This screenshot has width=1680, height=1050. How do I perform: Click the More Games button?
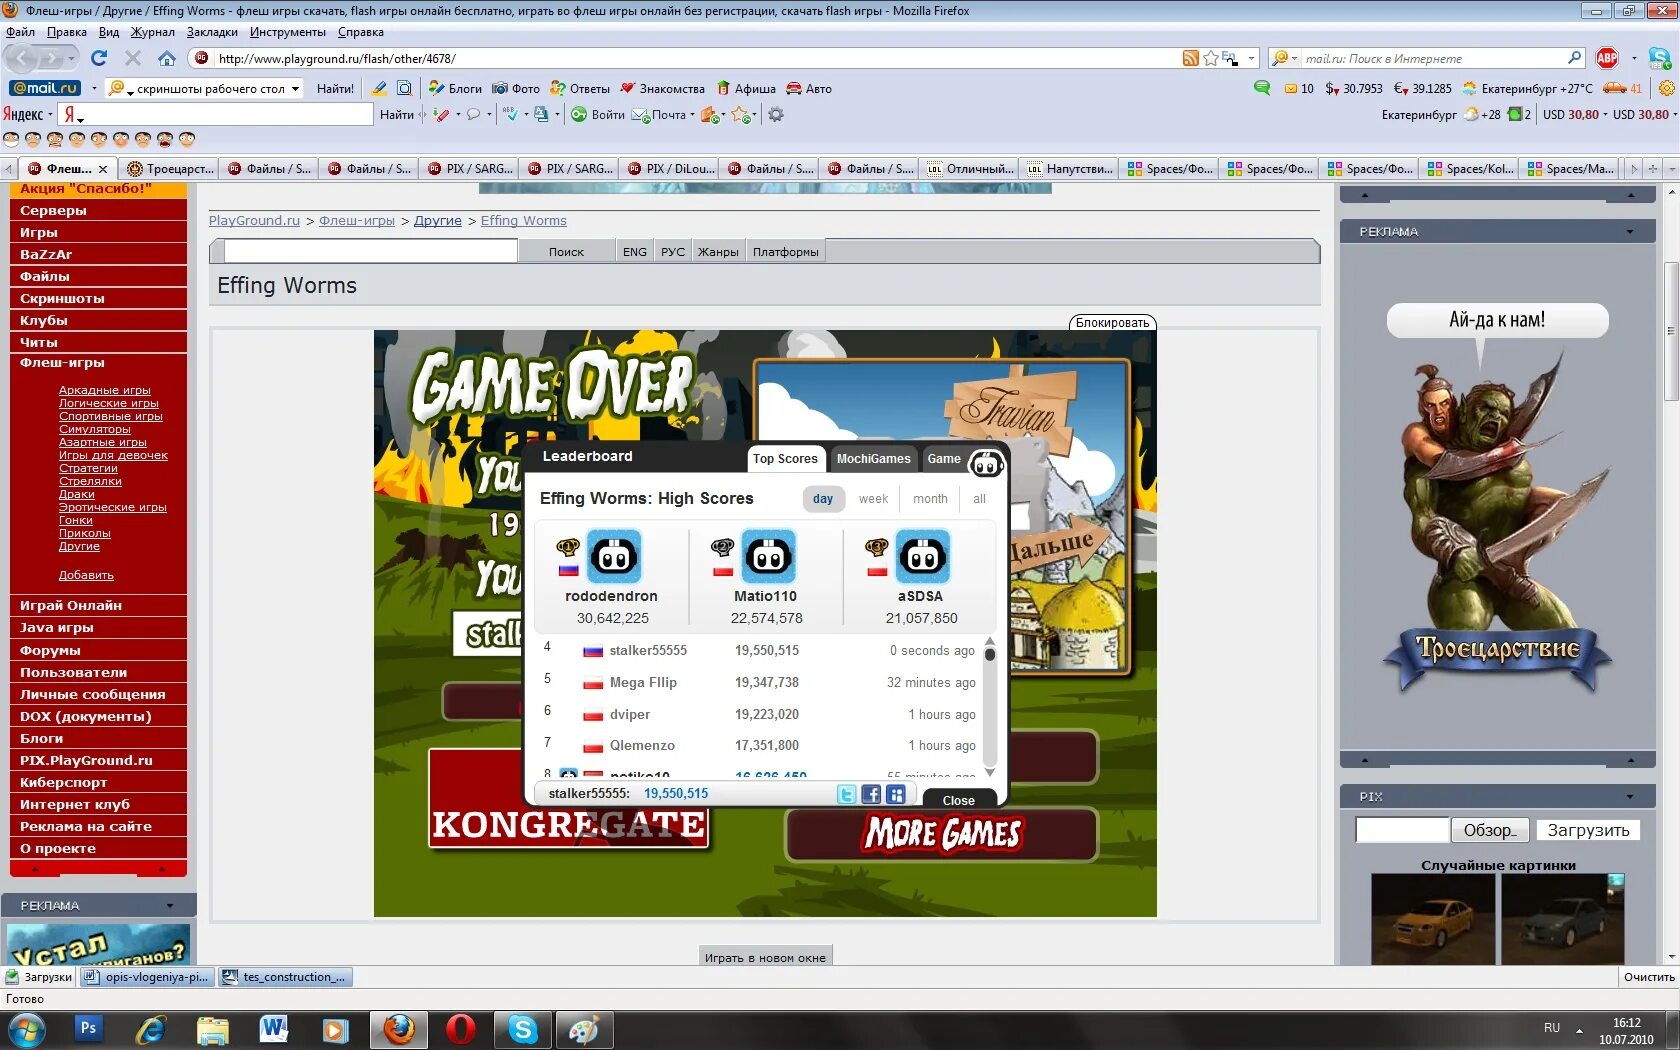(942, 833)
